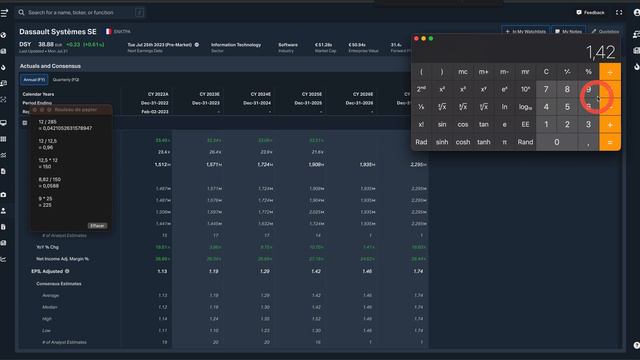Switch to the Annual (FY) tab
This screenshot has width=640, height=360.
(x=34, y=80)
